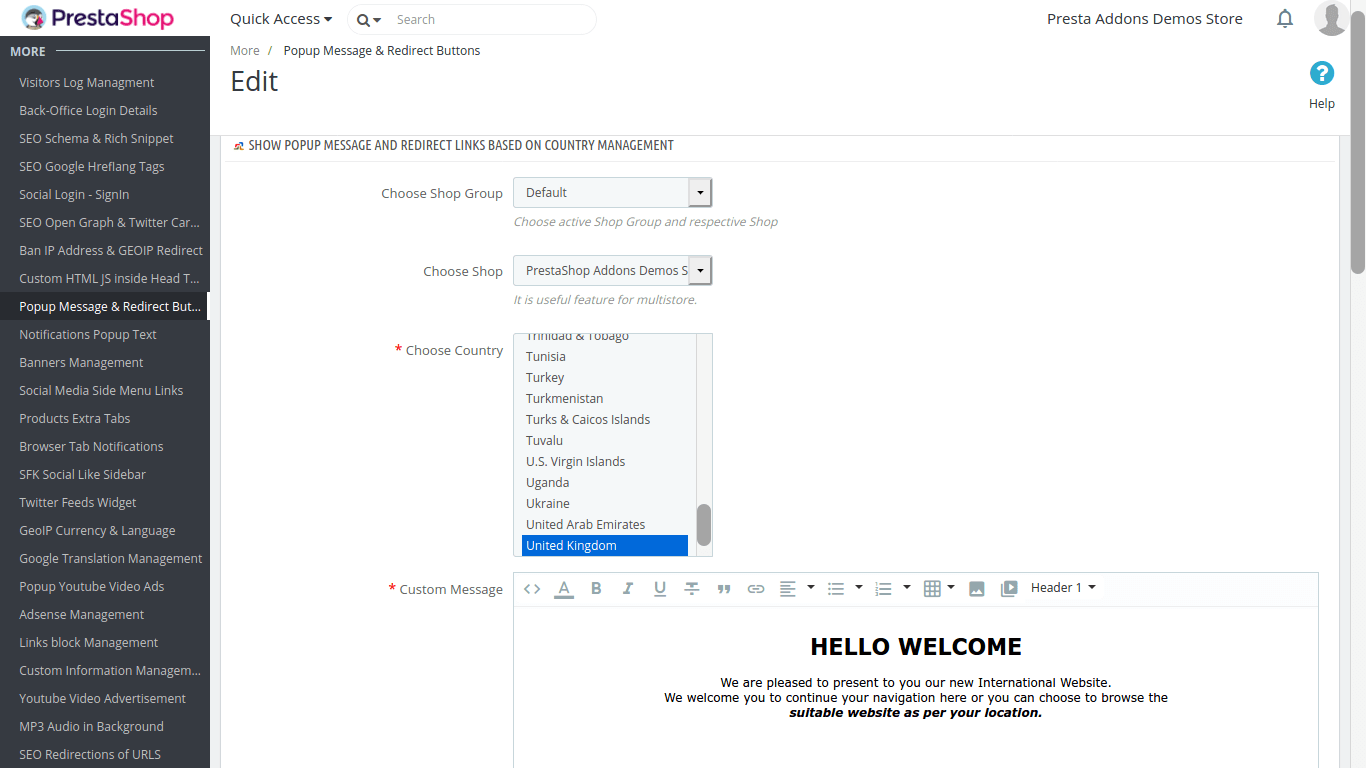Apply strikethrough formatting in the editor

692,589
